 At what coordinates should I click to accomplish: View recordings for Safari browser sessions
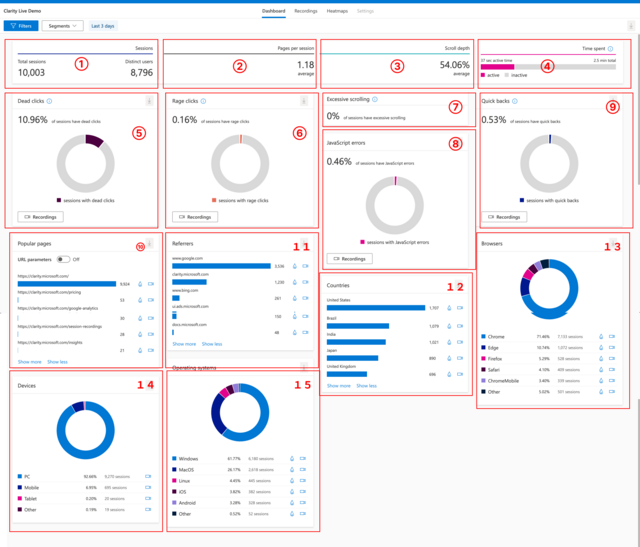coord(612,369)
